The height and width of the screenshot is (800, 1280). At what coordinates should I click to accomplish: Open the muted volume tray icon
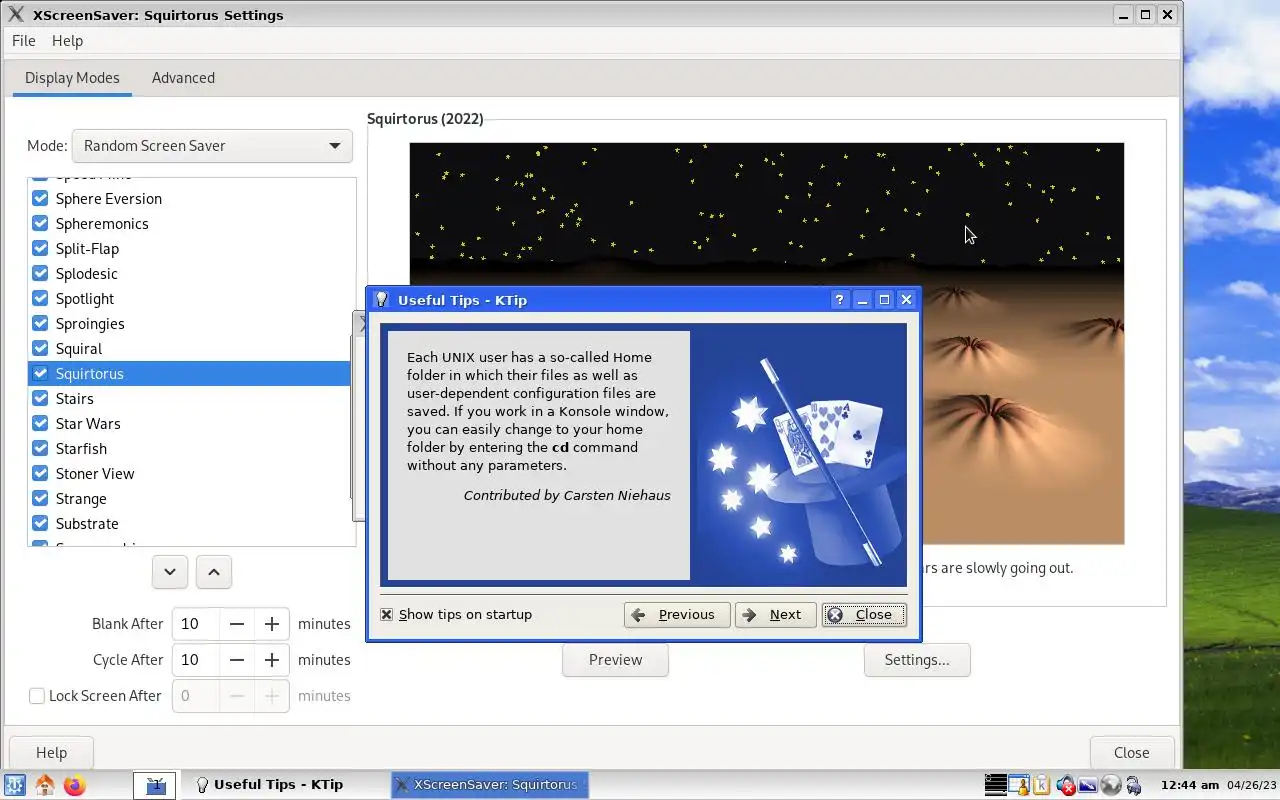(x=1066, y=785)
